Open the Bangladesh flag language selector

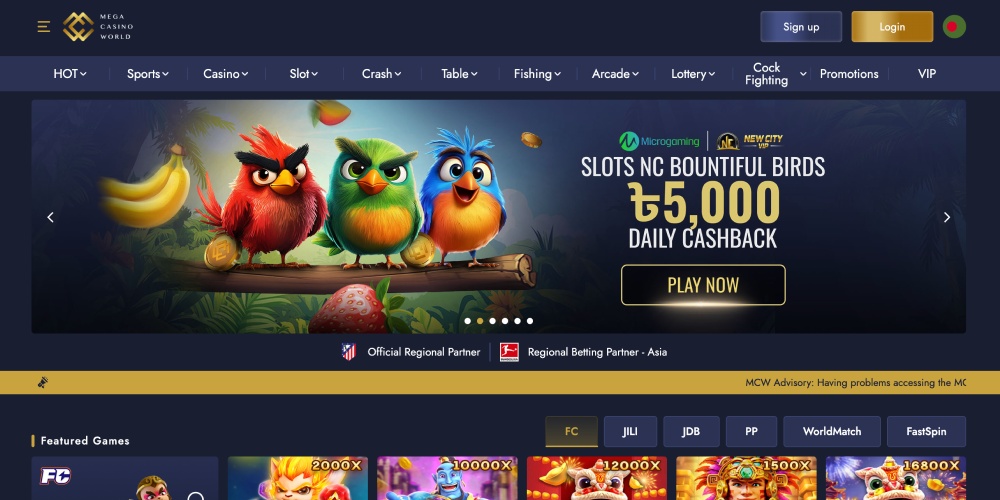point(954,27)
